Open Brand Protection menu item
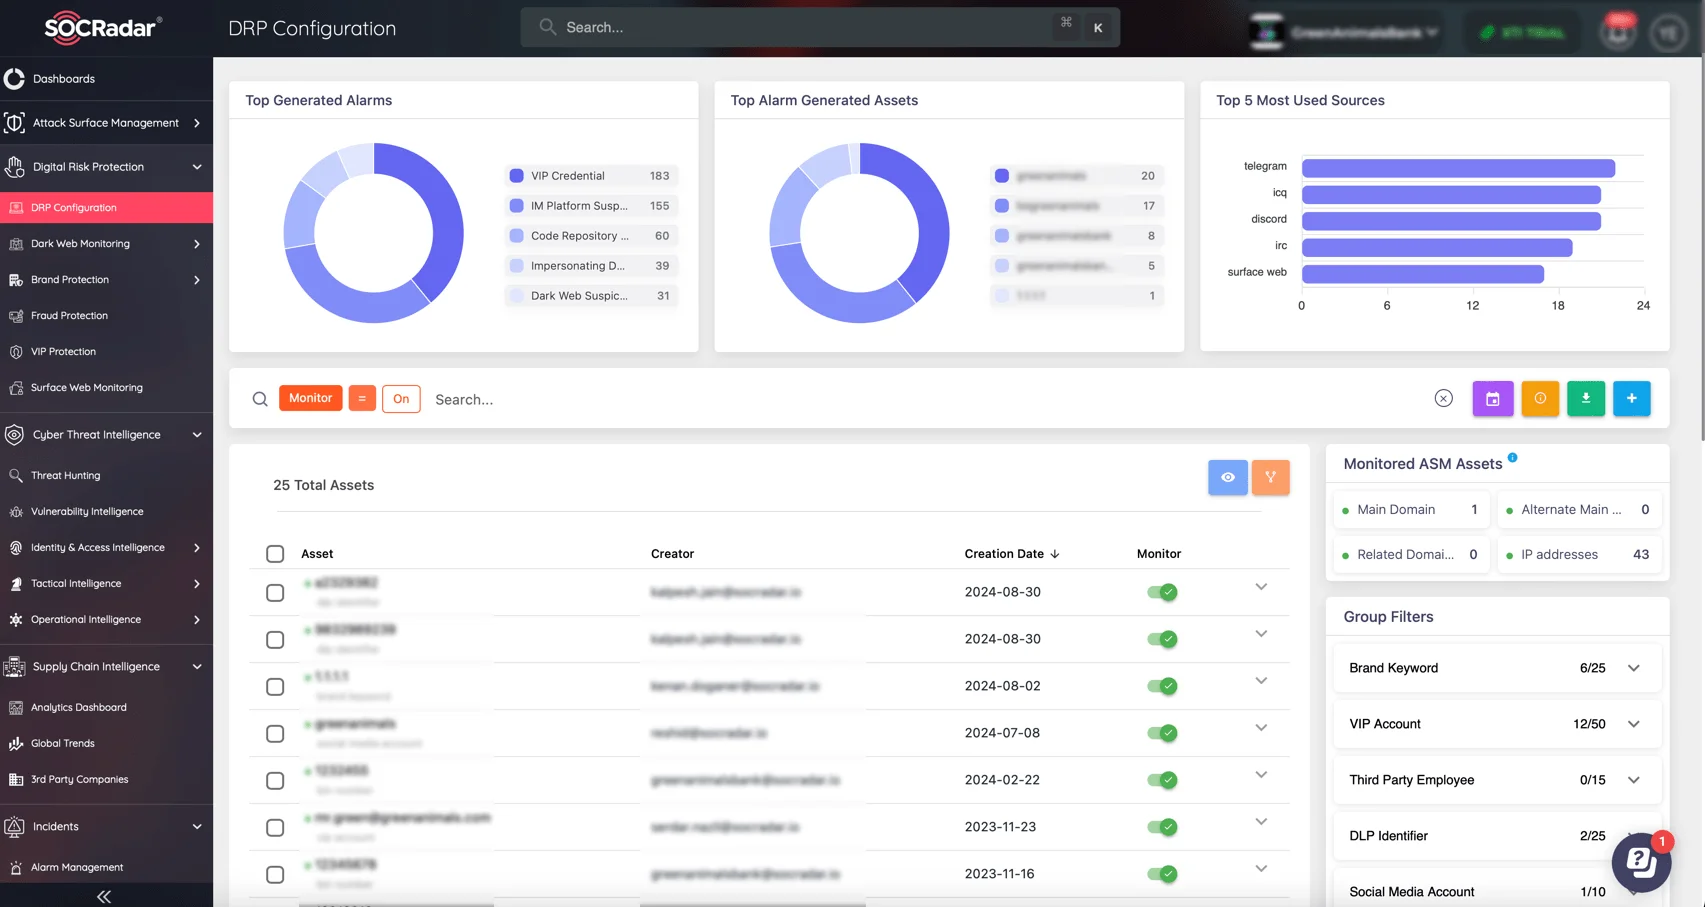The width and height of the screenshot is (1705, 907). coord(106,280)
